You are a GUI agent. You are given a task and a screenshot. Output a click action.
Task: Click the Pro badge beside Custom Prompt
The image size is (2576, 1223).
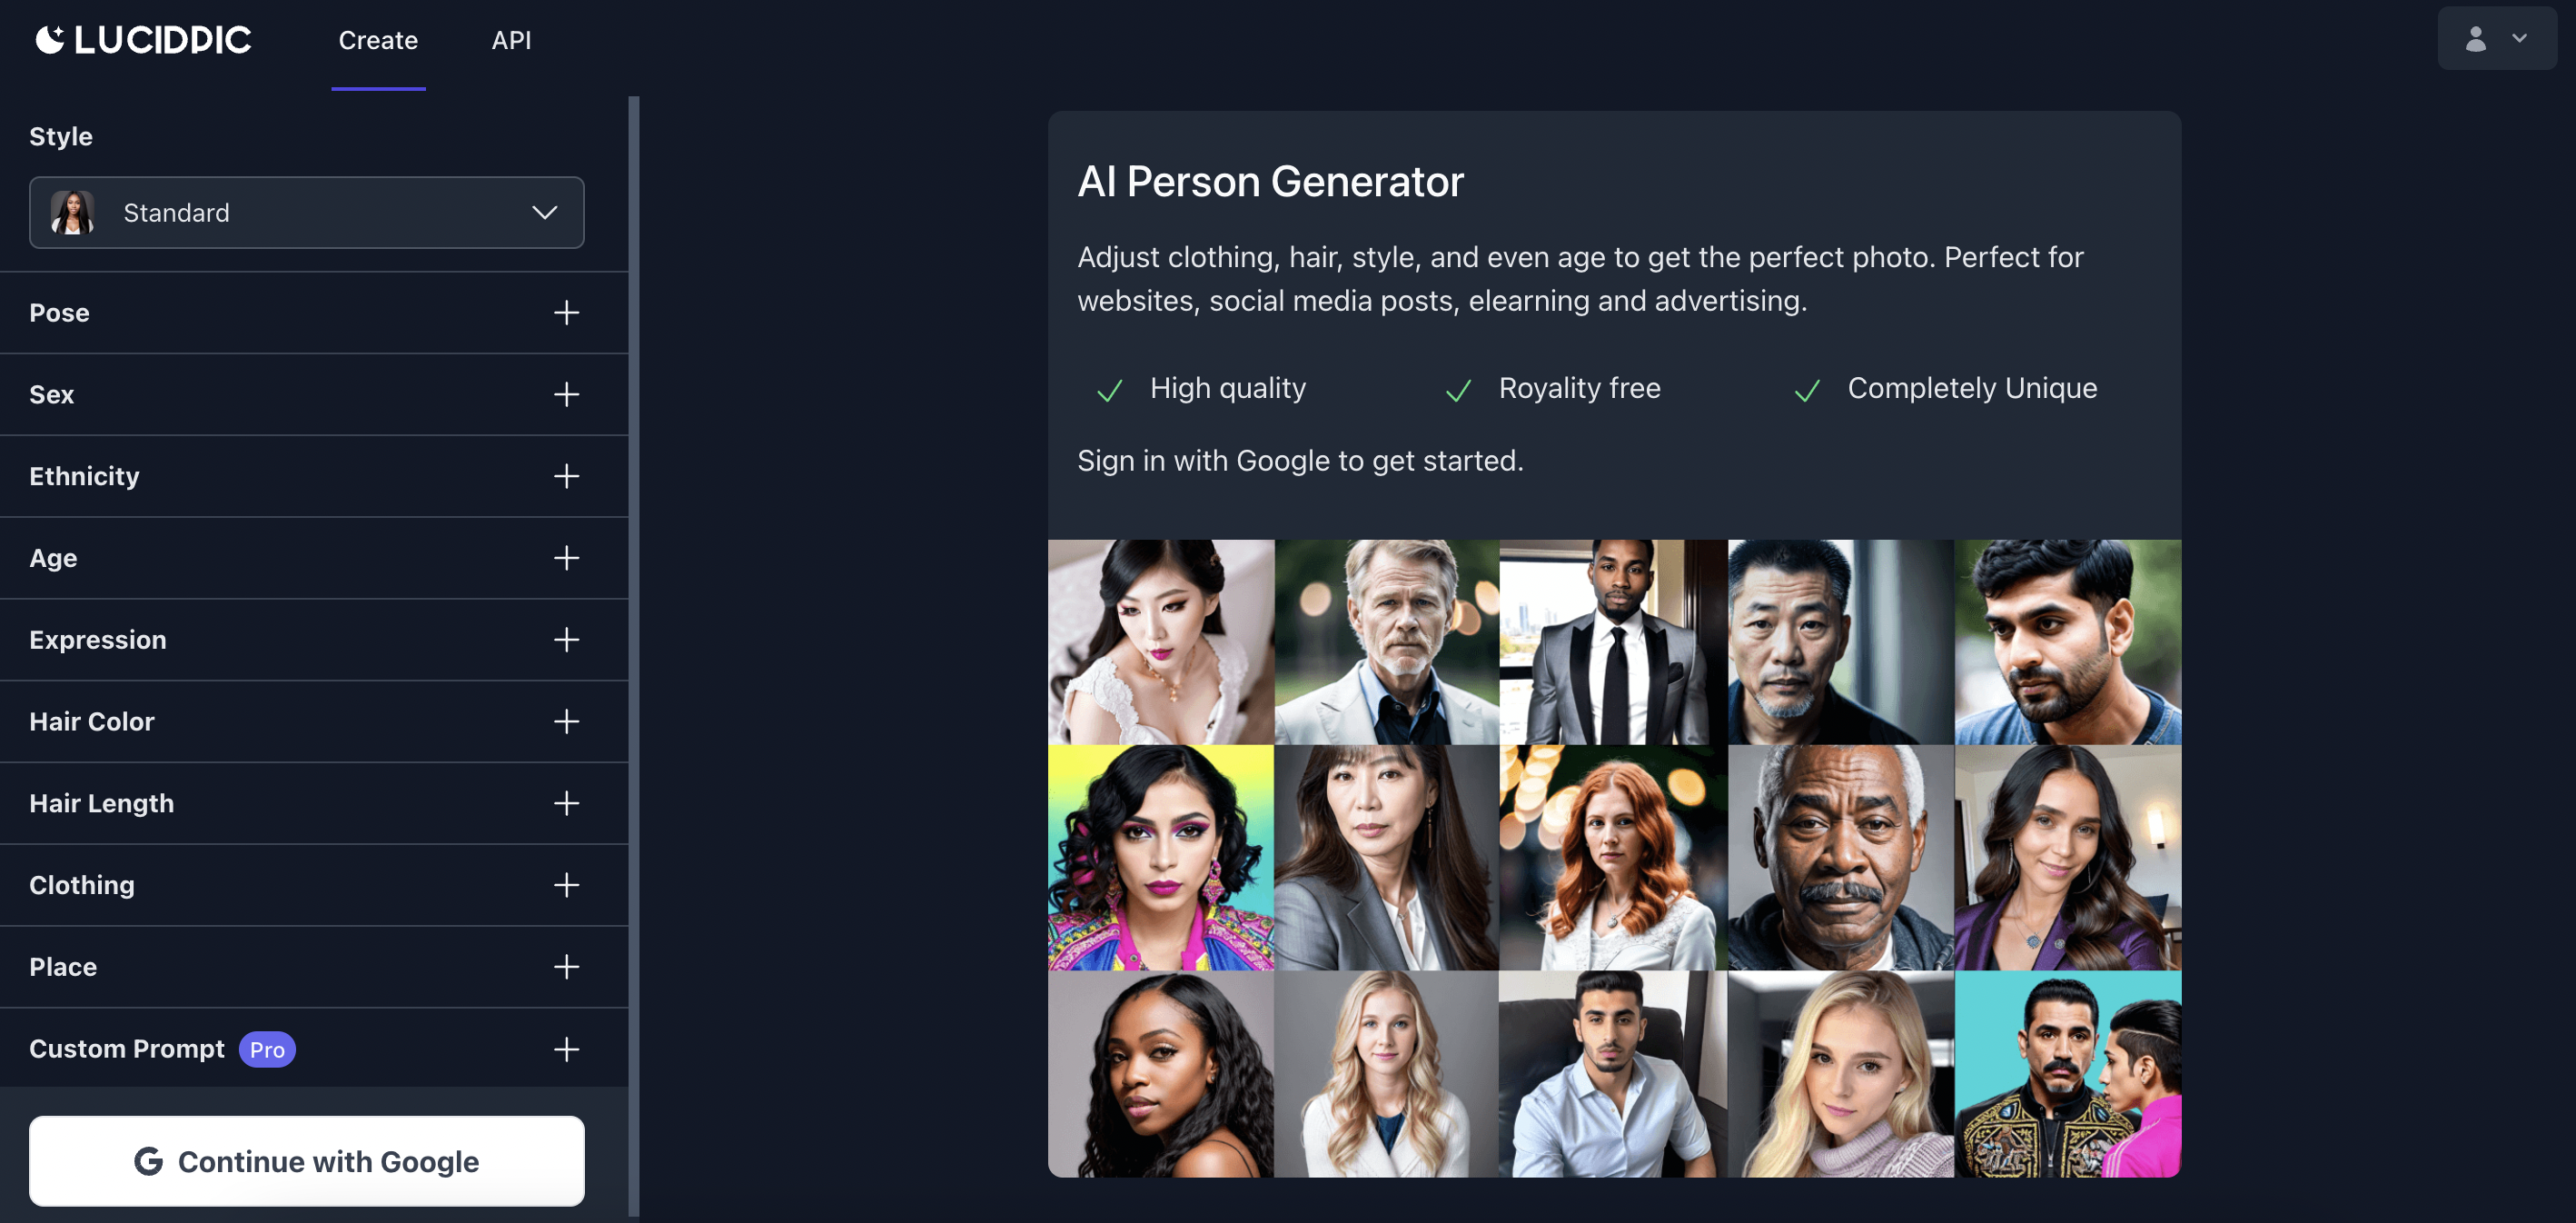tap(267, 1049)
